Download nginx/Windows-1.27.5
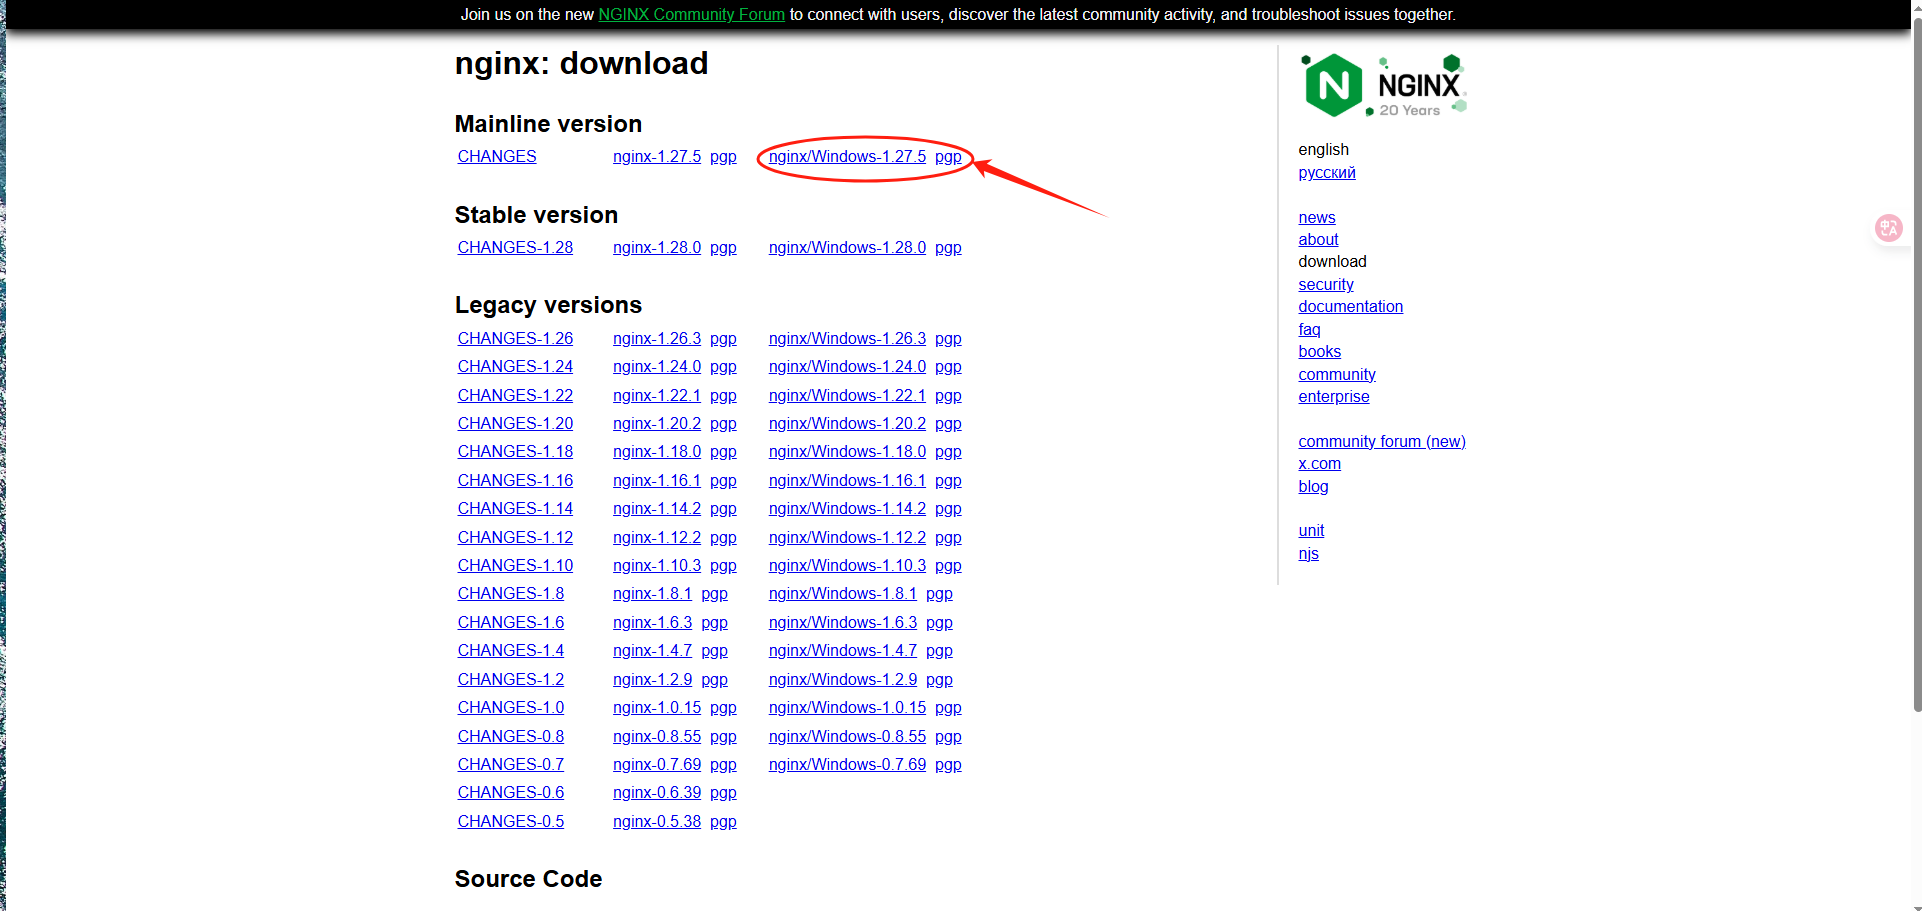 click(x=847, y=157)
